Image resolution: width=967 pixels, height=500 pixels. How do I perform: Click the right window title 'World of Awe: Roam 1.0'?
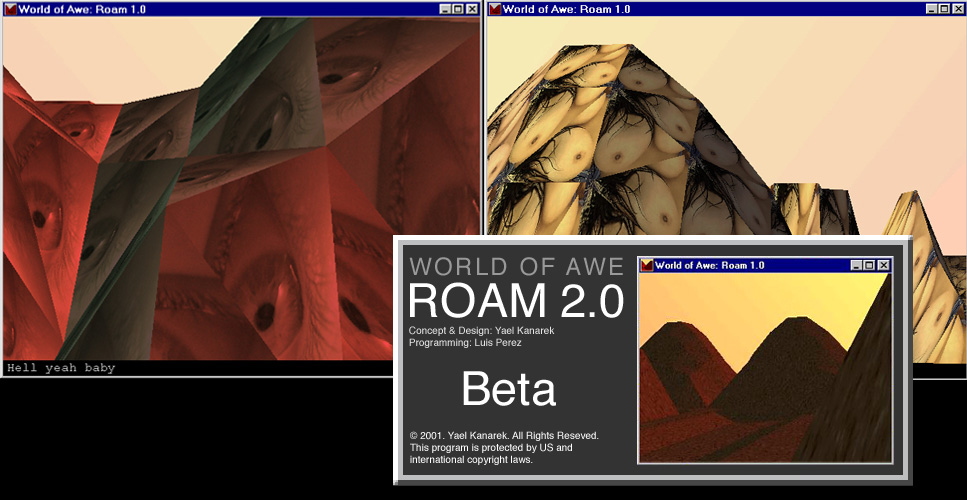(x=567, y=9)
